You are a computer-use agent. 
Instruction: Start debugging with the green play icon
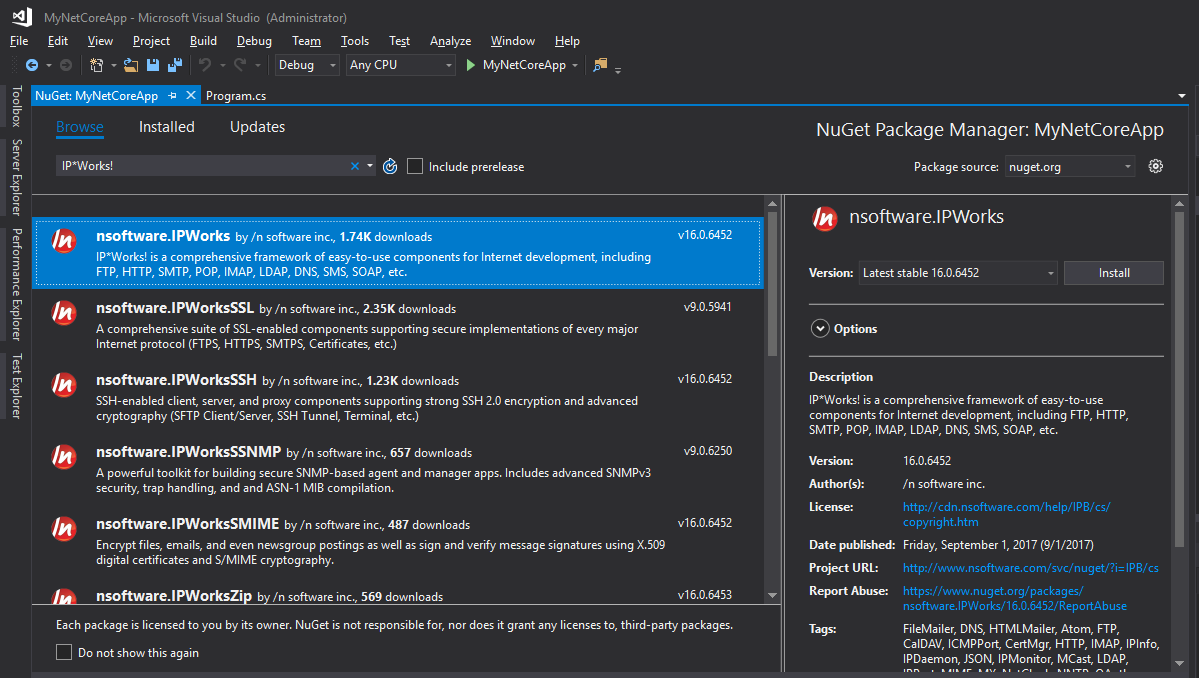470,66
